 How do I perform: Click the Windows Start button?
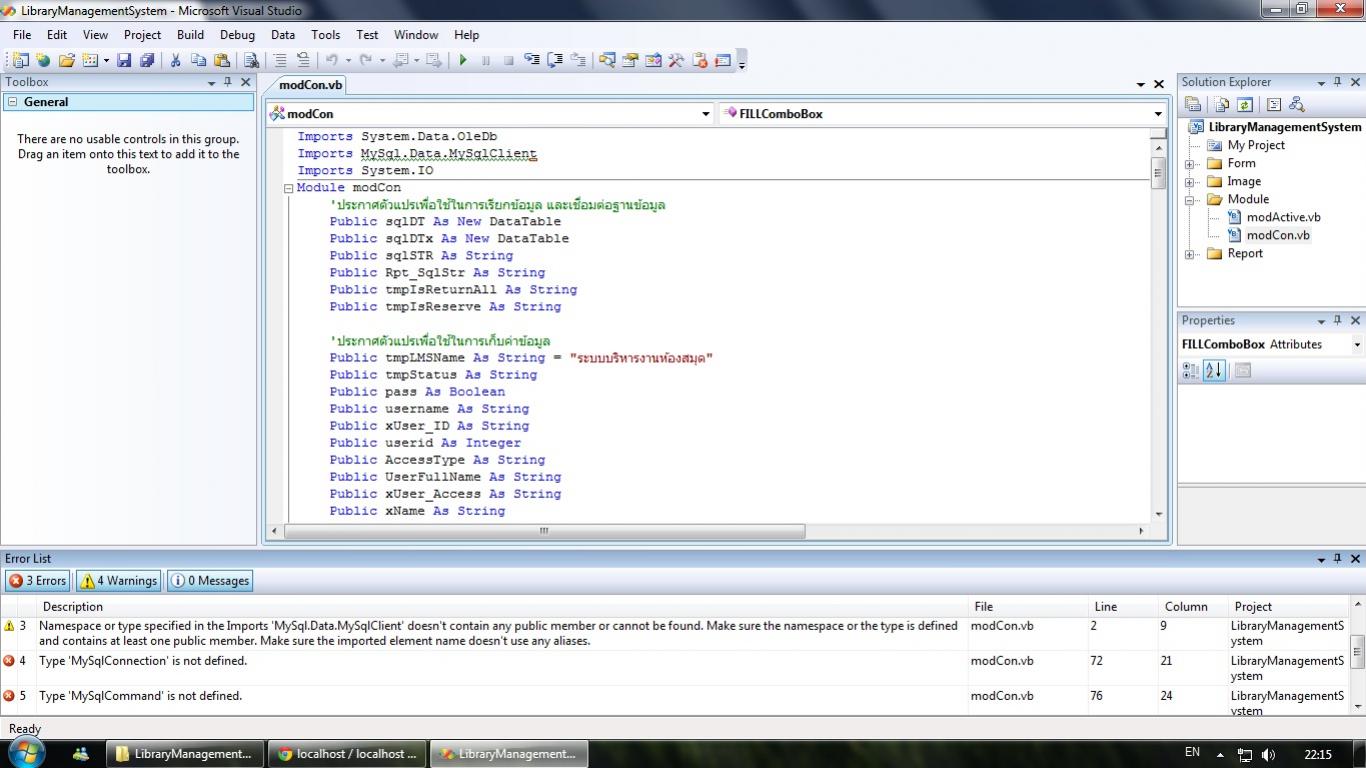point(25,753)
